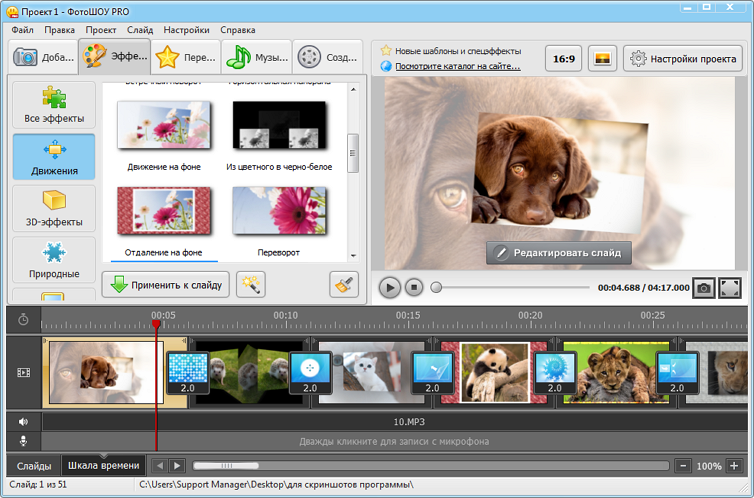Select the Природные effects category
The height and width of the screenshot is (498, 754).
pos(54,260)
